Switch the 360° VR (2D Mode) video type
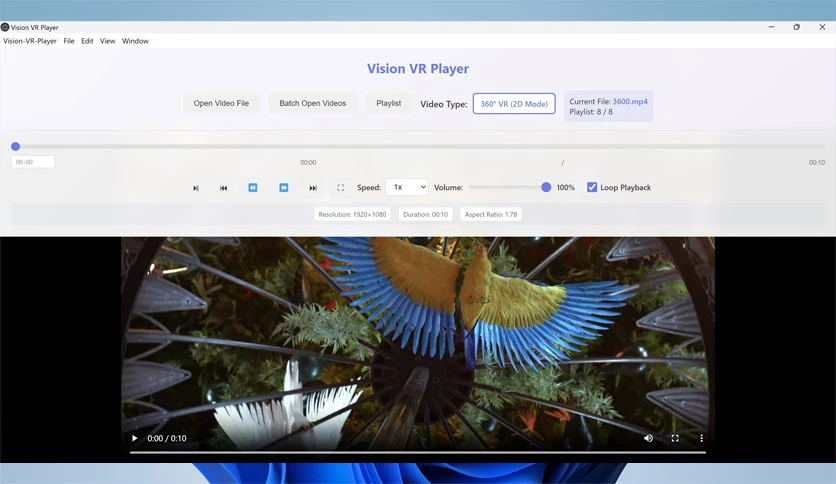This screenshot has width=836, height=484. 514,104
